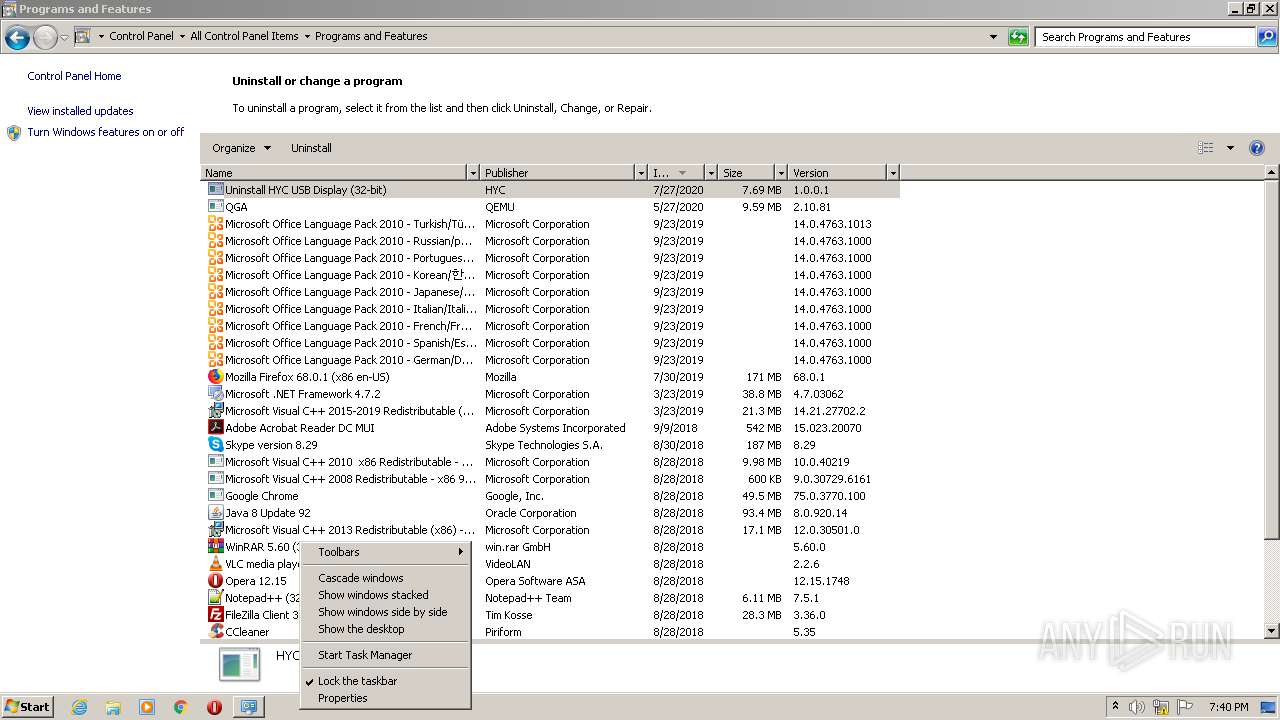
Task: Open the Installed On column filter dropdown
Action: [711, 173]
